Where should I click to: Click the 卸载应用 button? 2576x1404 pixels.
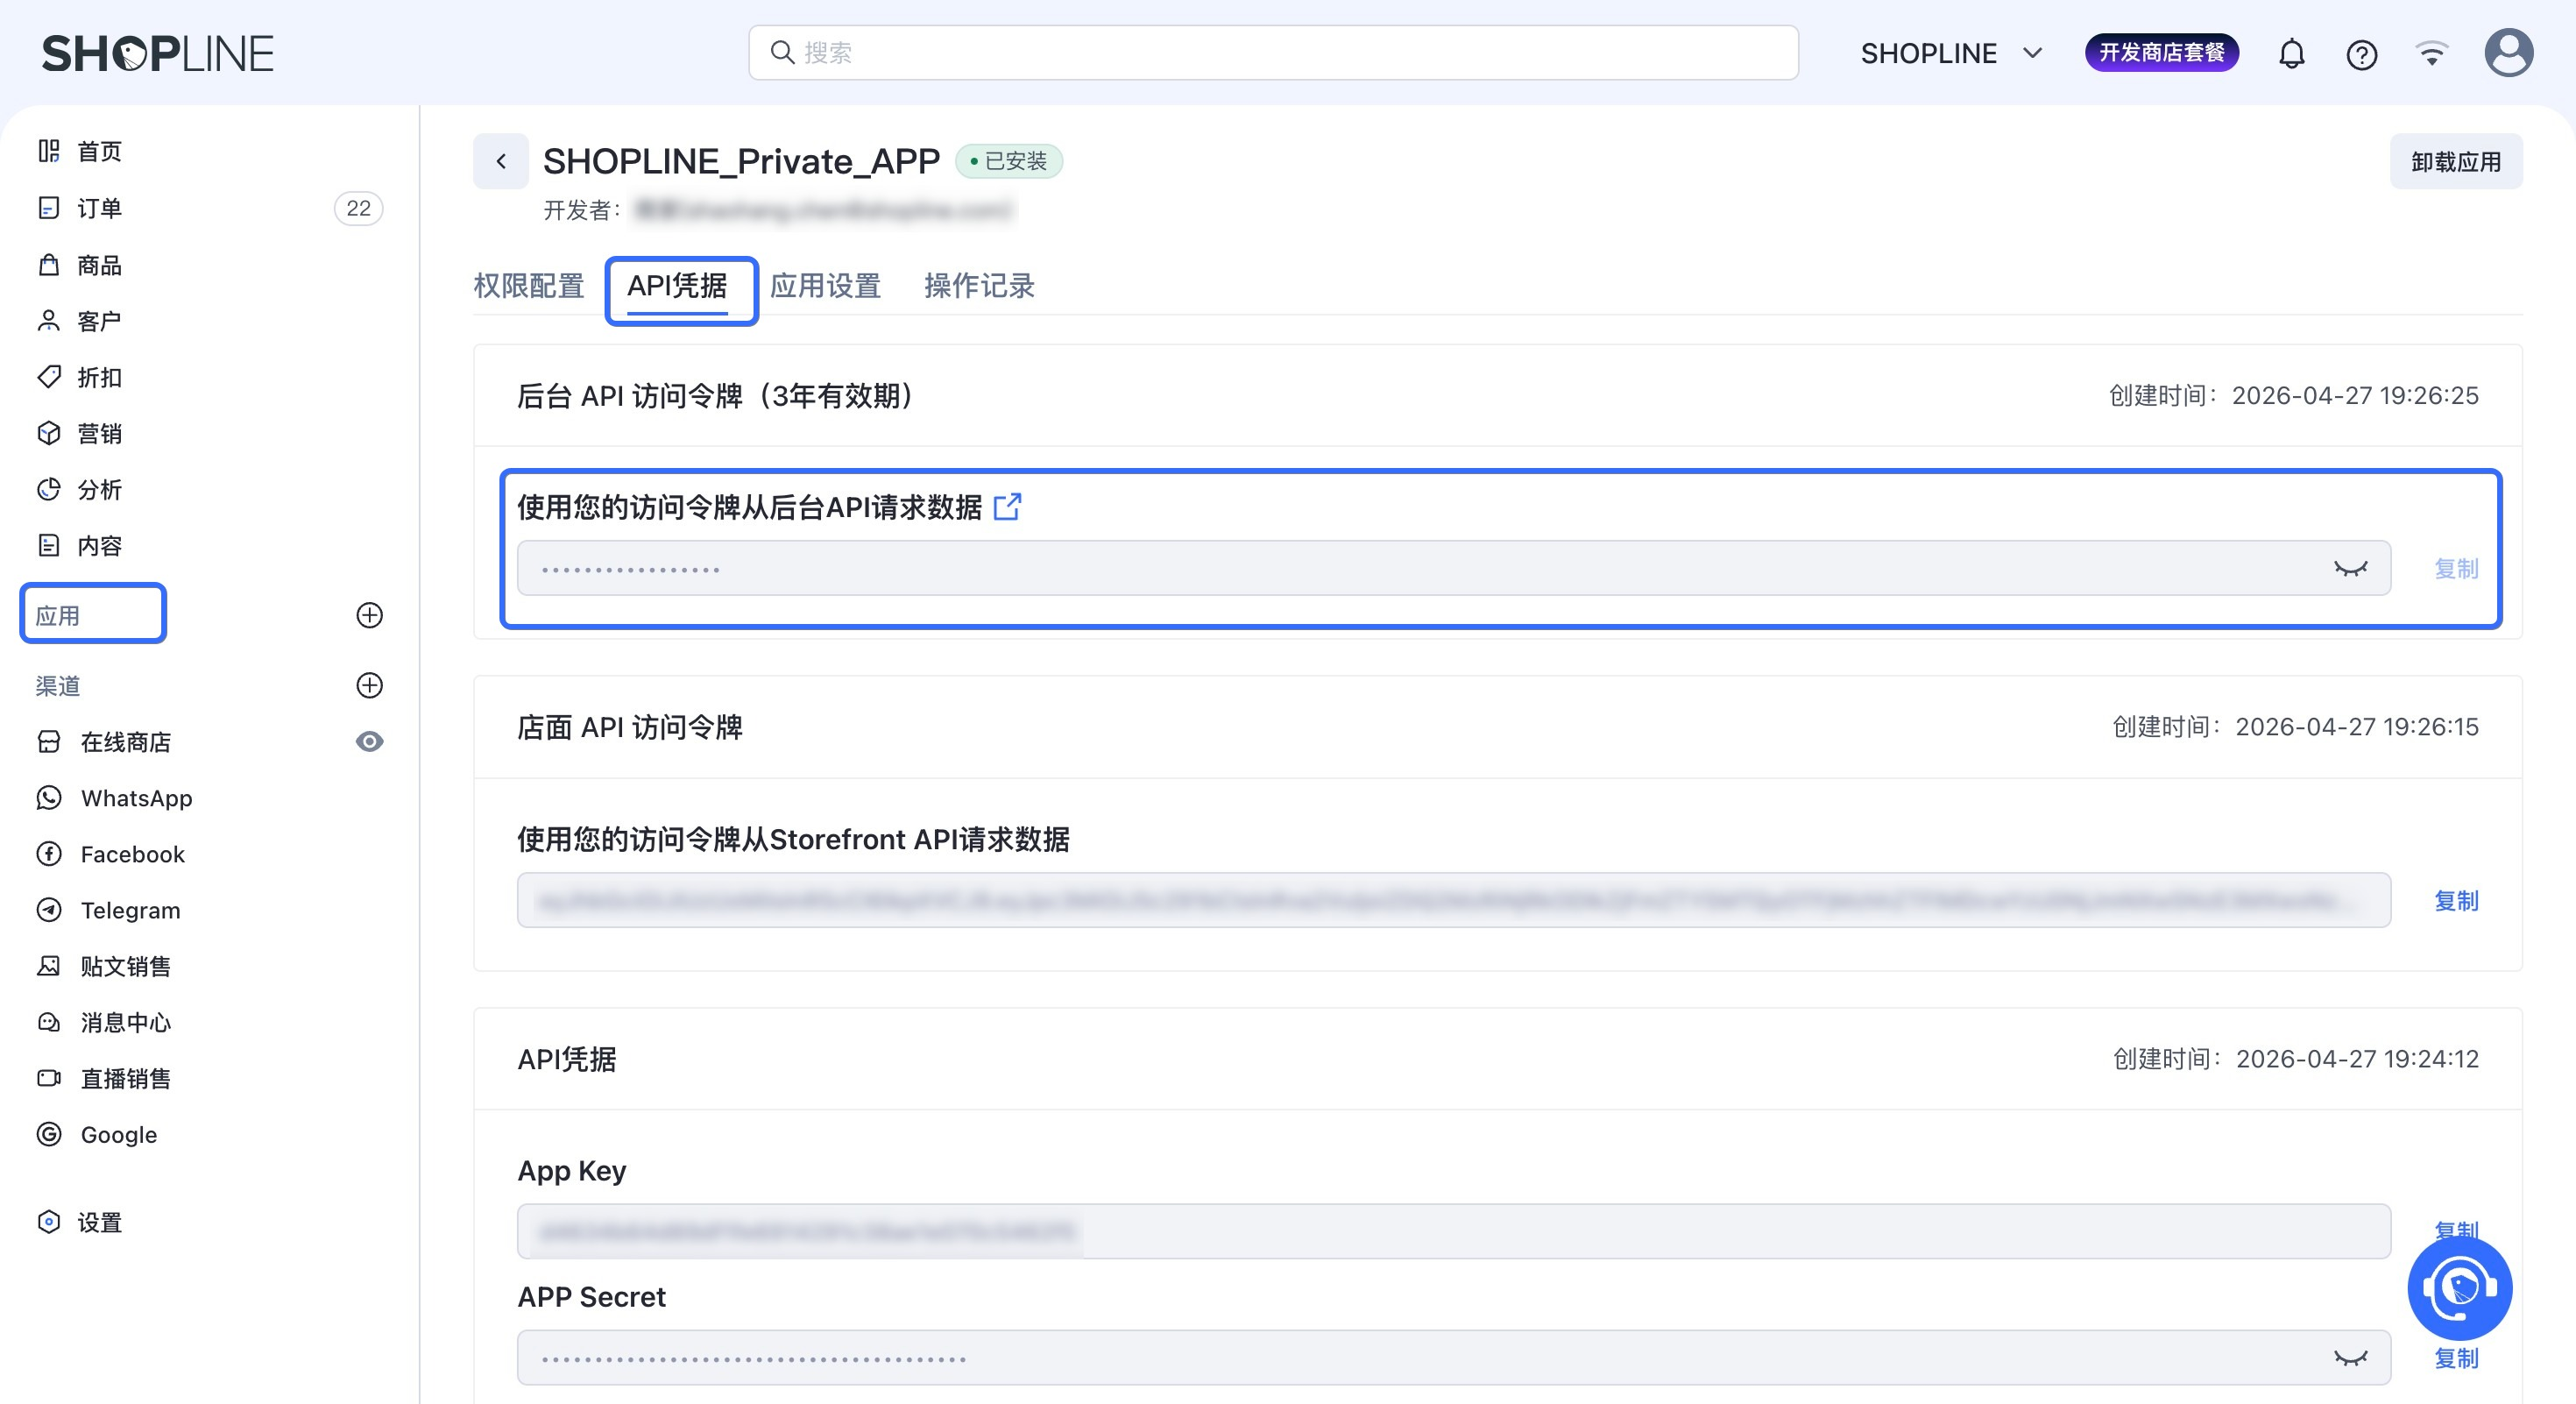click(2456, 161)
